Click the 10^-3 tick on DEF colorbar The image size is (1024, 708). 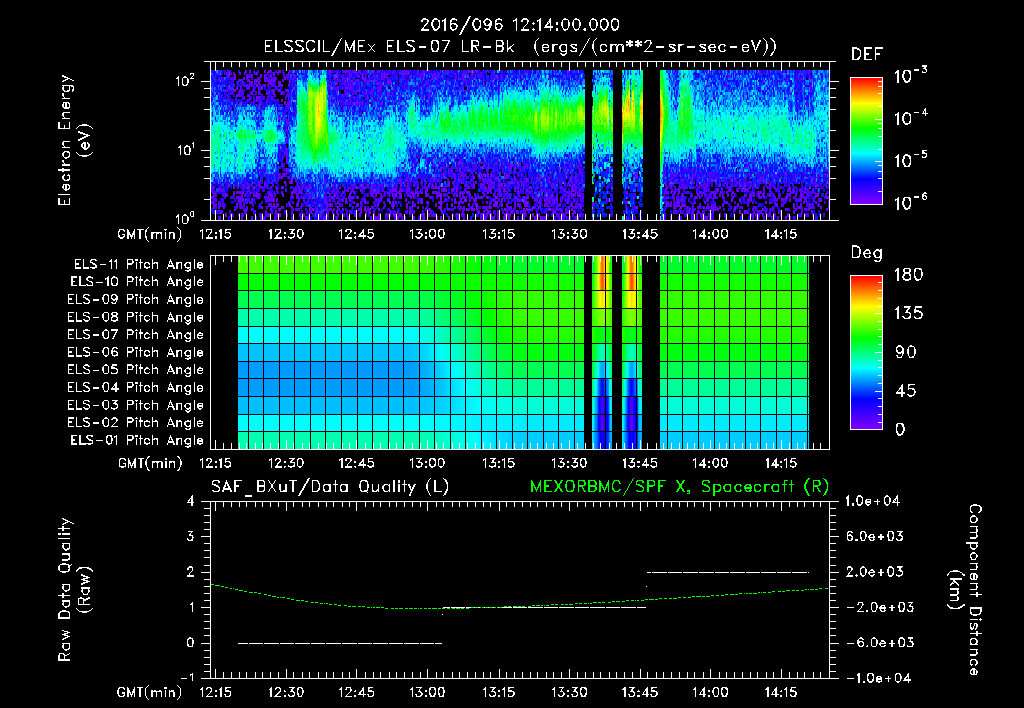click(x=910, y=76)
